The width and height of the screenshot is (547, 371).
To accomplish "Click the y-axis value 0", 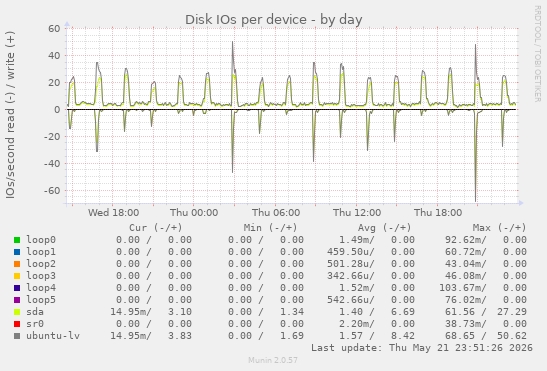I will [x=57, y=110].
